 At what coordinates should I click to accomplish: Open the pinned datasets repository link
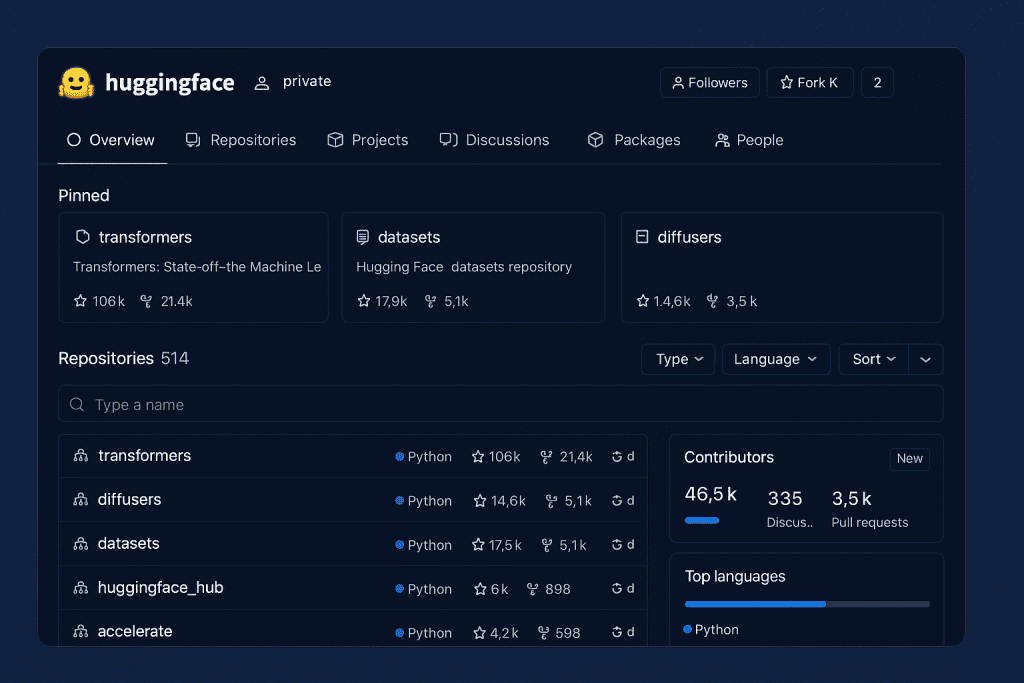[409, 237]
